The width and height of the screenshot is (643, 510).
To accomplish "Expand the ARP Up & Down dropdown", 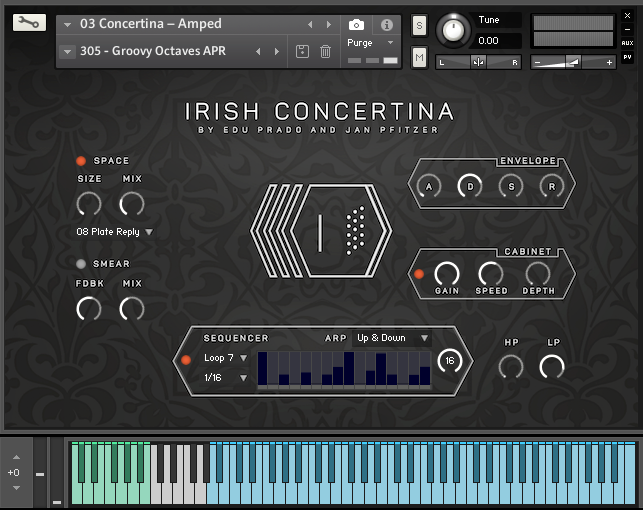I will [392, 338].
